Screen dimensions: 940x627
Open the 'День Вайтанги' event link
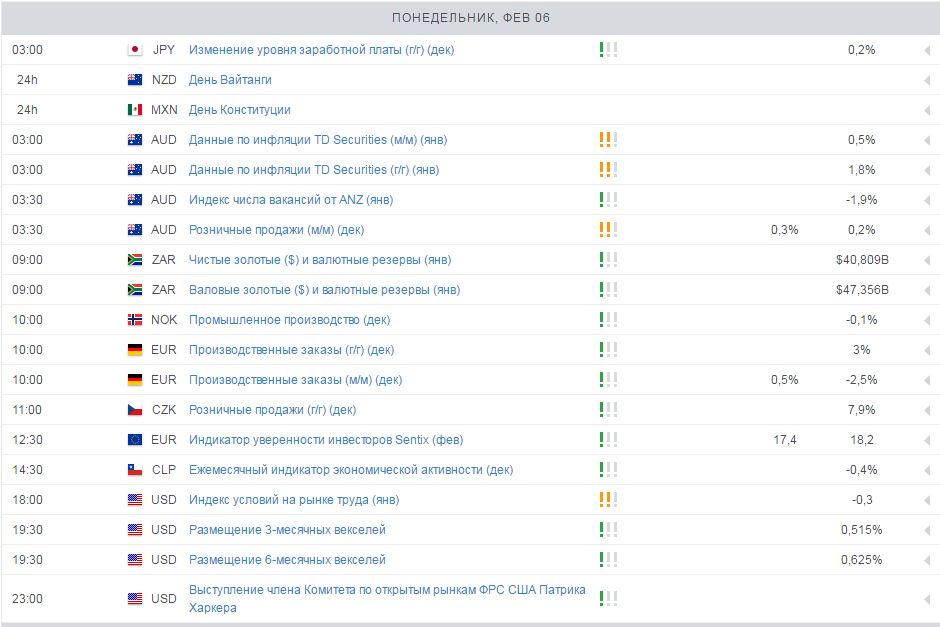pyautogui.click(x=230, y=80)
